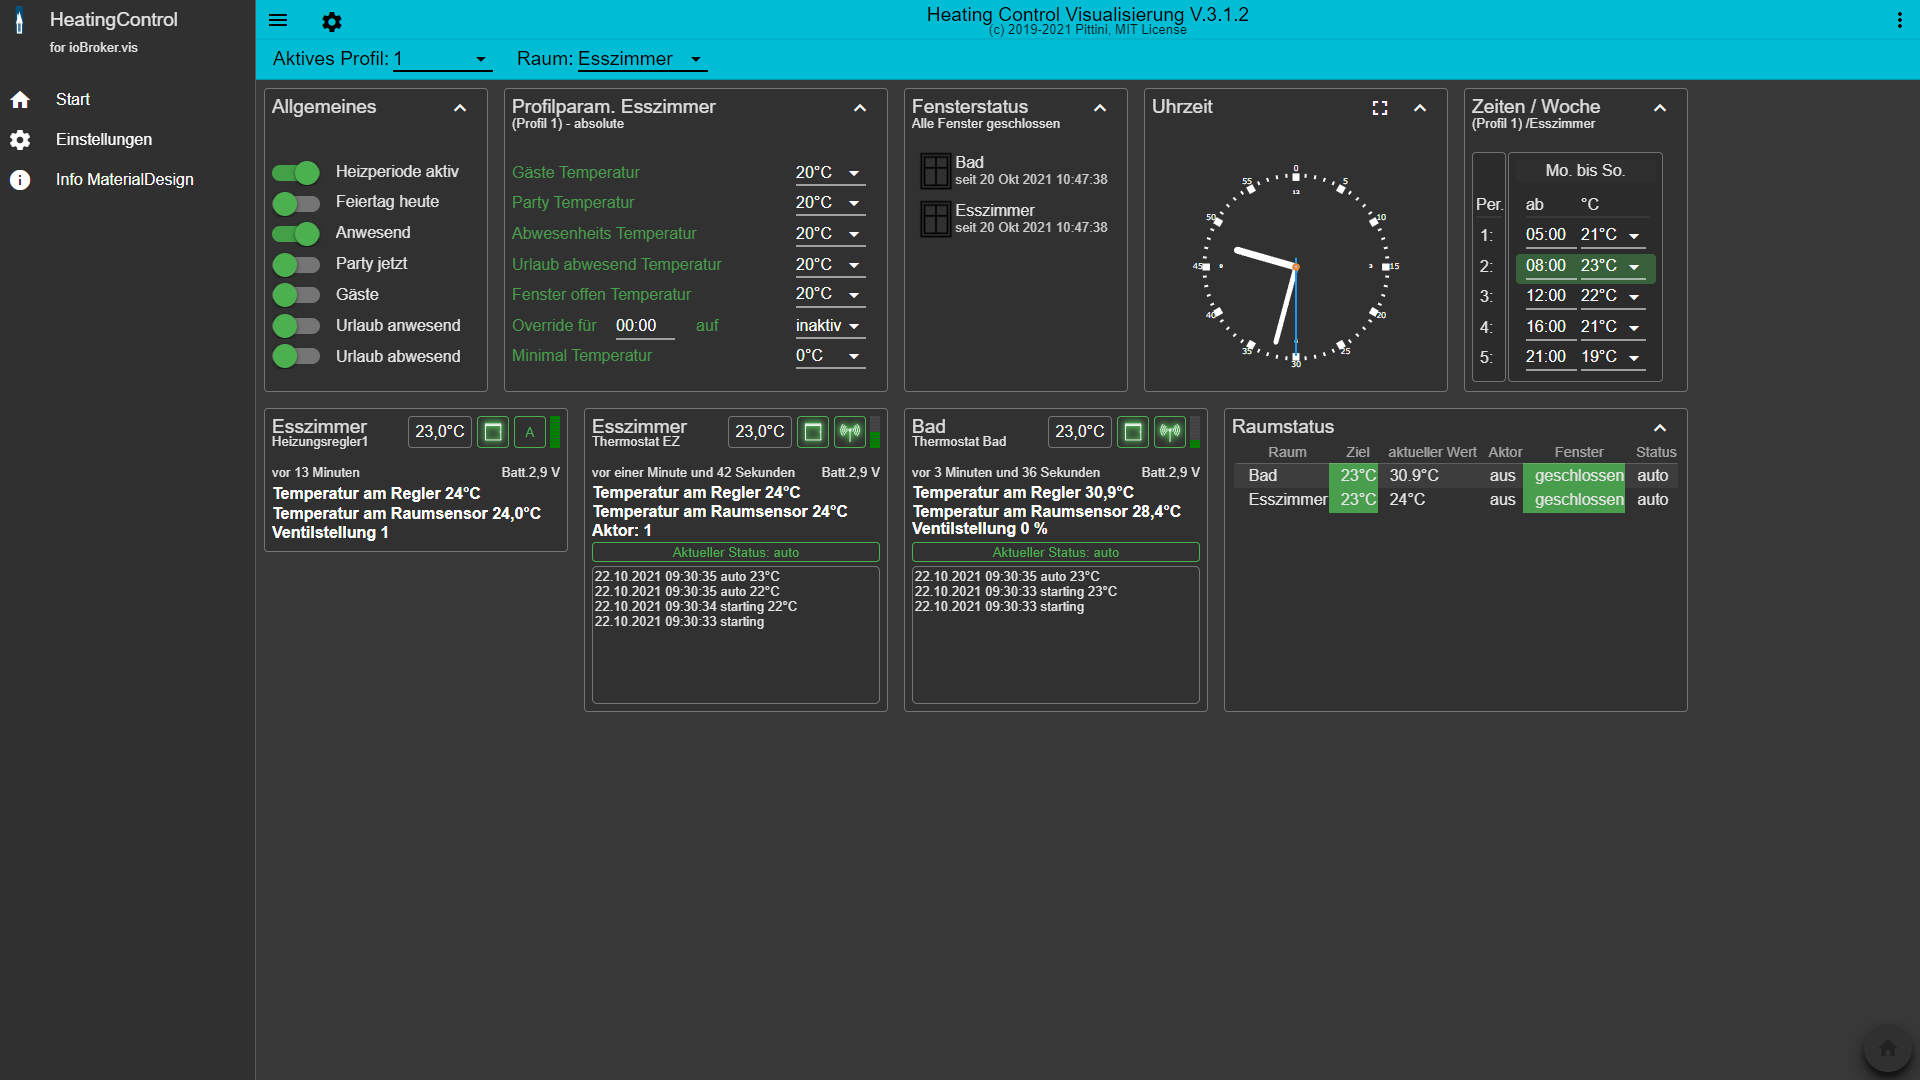The height and width of the screenshot is (1080, 1920).
Task: Collapse the Fensterstatus panel
Action: point(1100,108)
